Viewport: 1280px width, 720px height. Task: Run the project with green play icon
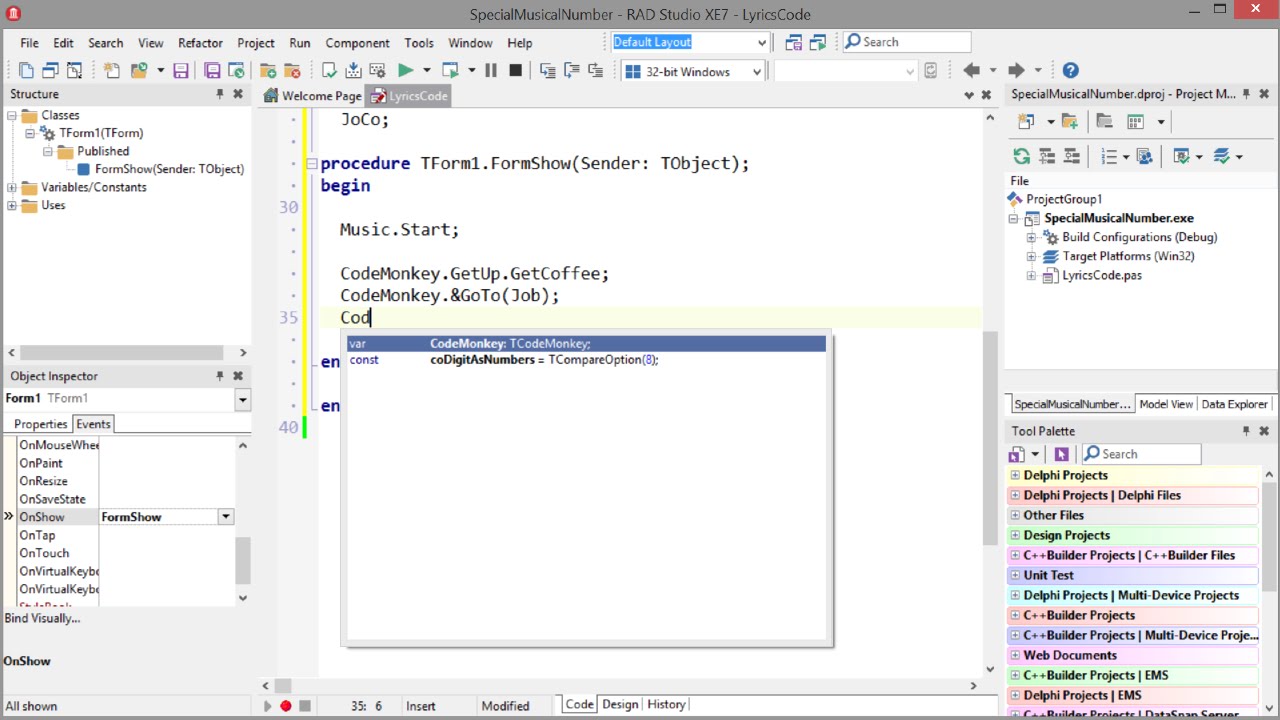point(405,71)
